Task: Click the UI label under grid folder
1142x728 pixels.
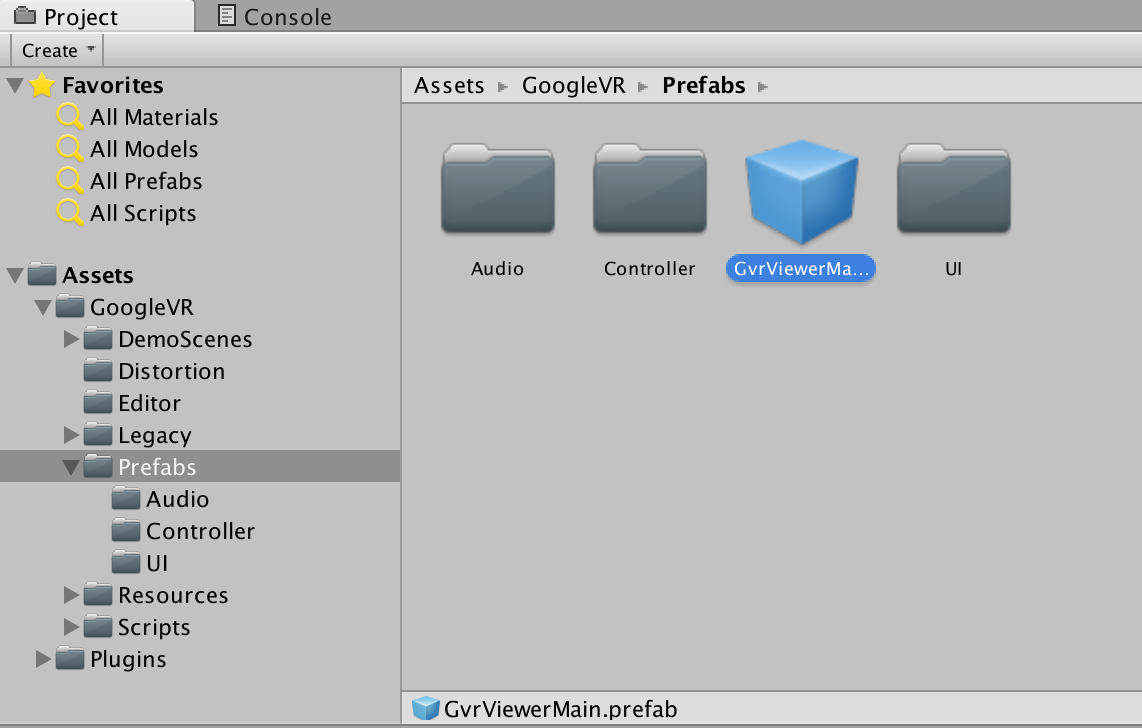Action: click(953, 269)
